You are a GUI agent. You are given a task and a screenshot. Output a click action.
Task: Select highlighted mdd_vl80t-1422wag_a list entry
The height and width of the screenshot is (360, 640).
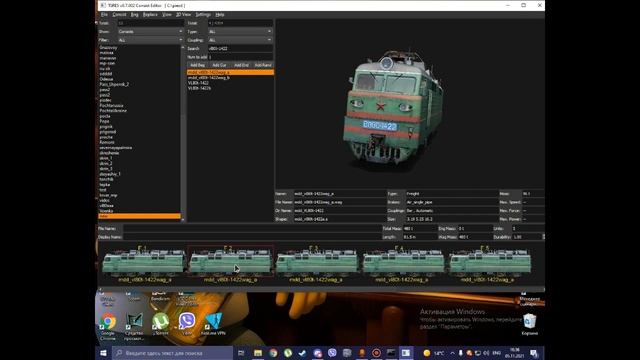point(230,72)
